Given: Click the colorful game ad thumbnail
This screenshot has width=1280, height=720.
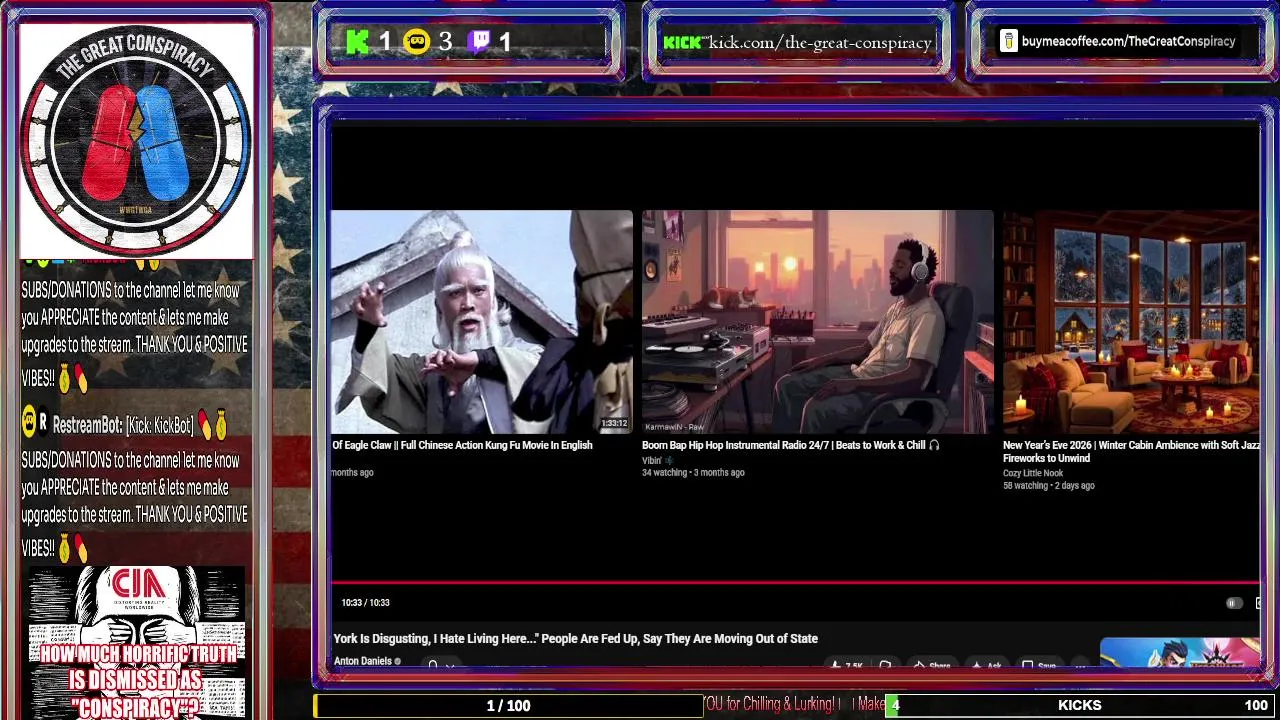Looking at the screenshot, I should 1180,652.
